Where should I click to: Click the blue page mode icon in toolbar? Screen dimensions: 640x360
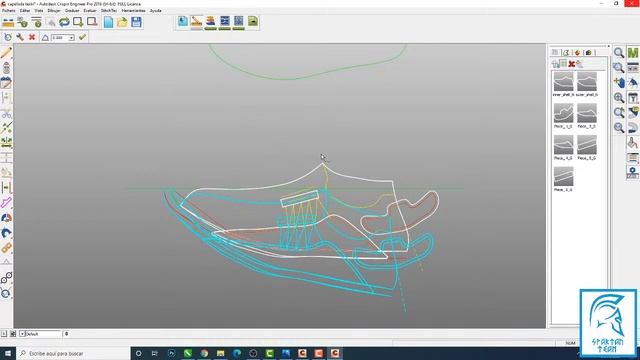183,22
